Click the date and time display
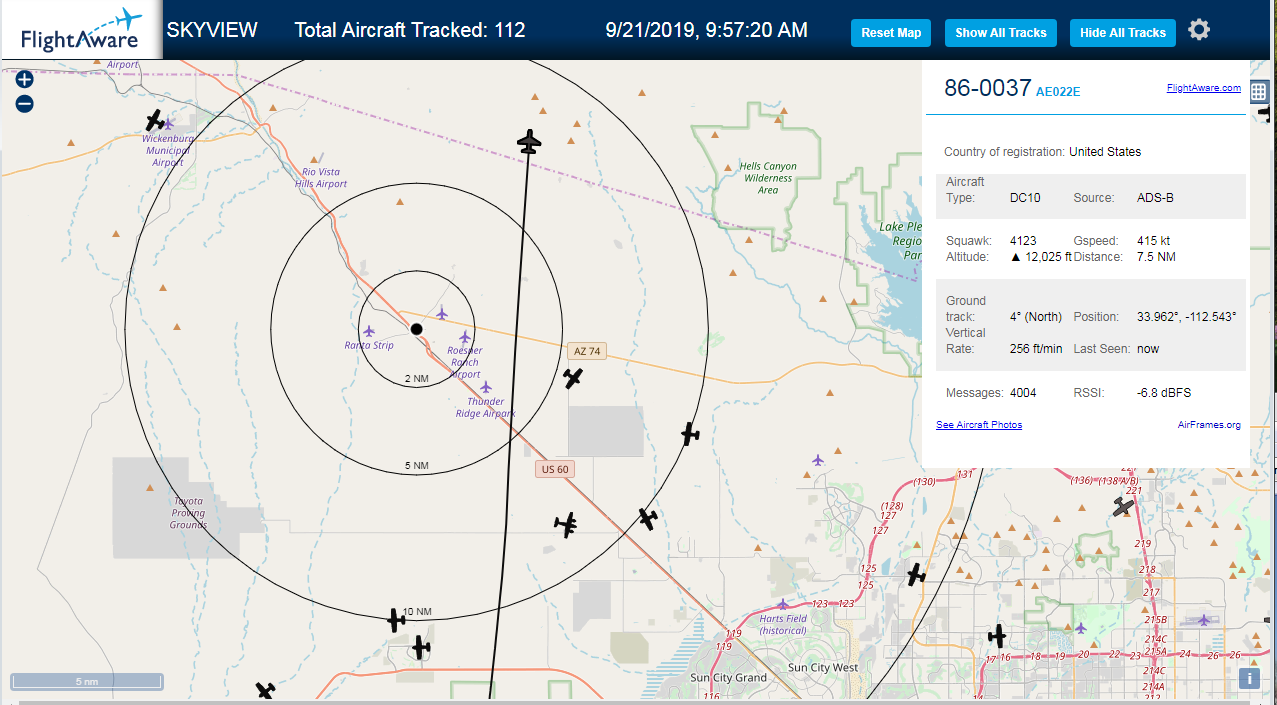 pyautogui.click(x=707, y=30)
